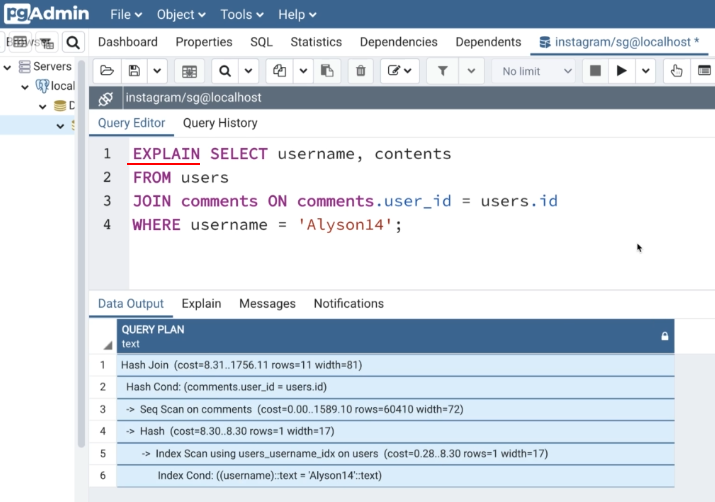The width and height of the screenshot is (715, 502).
Task: Select result row 'Index Scan using users_username_idx'
Action: tap(395, 454)
